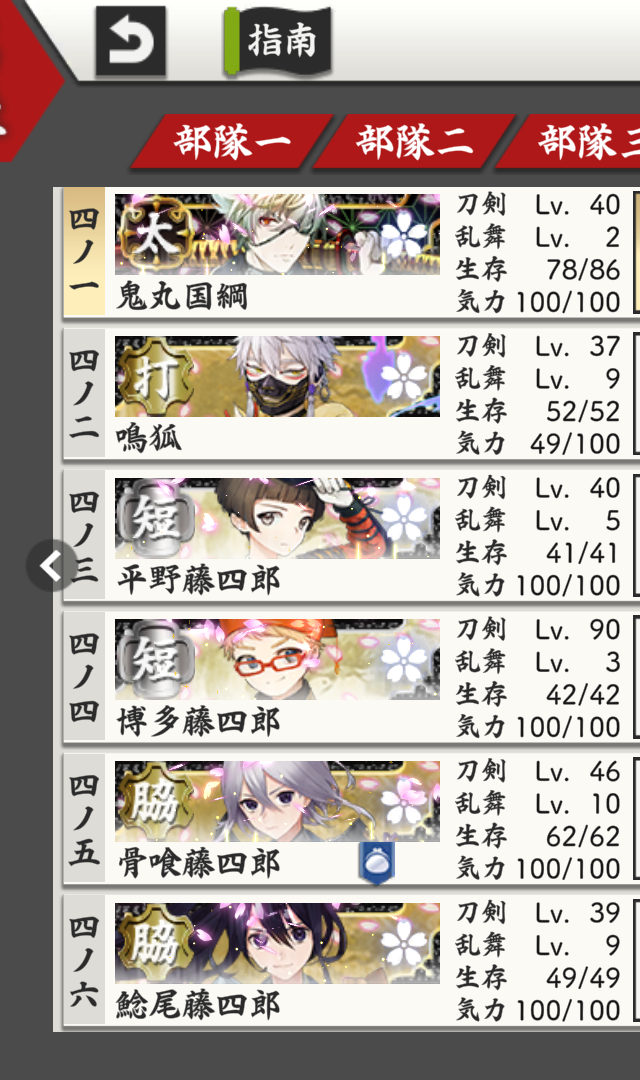Select 博多藤四郎 portrait thumbnail

tap(277, 660)
